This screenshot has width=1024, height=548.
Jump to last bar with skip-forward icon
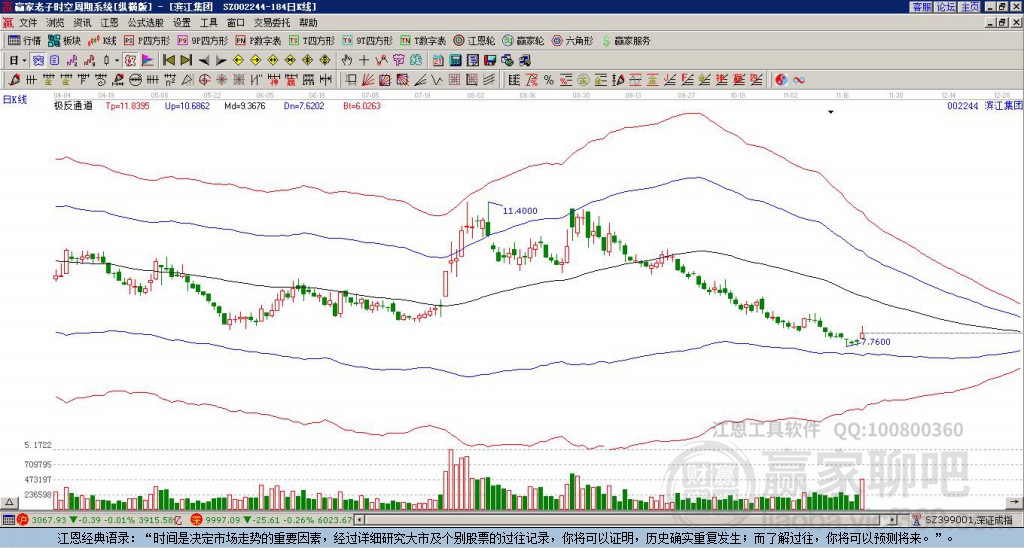186,61
